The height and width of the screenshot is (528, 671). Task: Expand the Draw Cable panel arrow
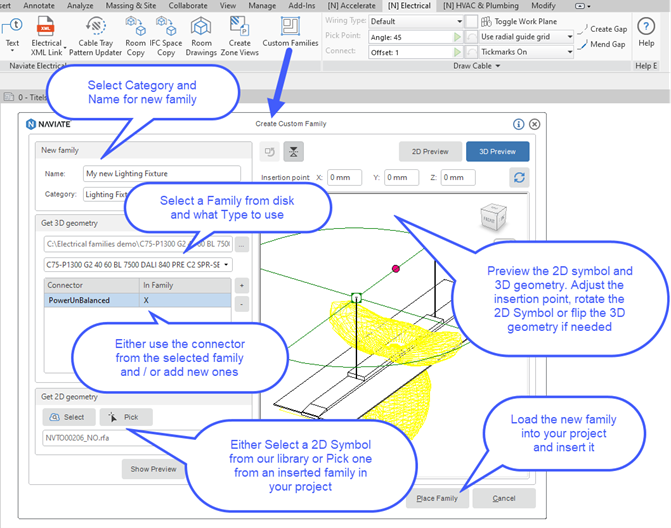click(x=498, y=66)
